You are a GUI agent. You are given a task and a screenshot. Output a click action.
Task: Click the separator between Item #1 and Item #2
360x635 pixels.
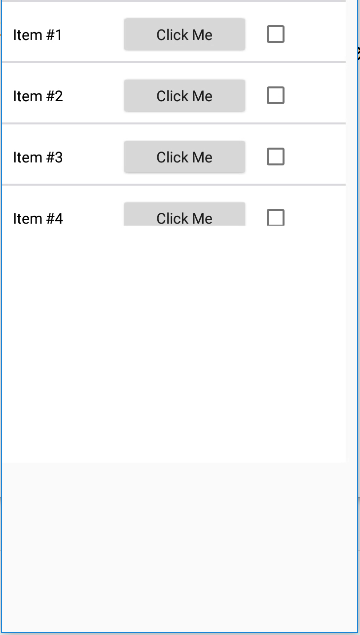click(x=174, y=62)
